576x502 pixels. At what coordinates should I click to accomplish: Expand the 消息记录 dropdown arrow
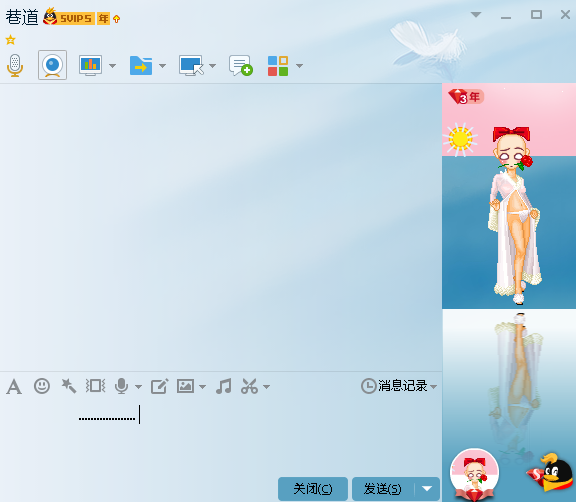pos(433,387)
